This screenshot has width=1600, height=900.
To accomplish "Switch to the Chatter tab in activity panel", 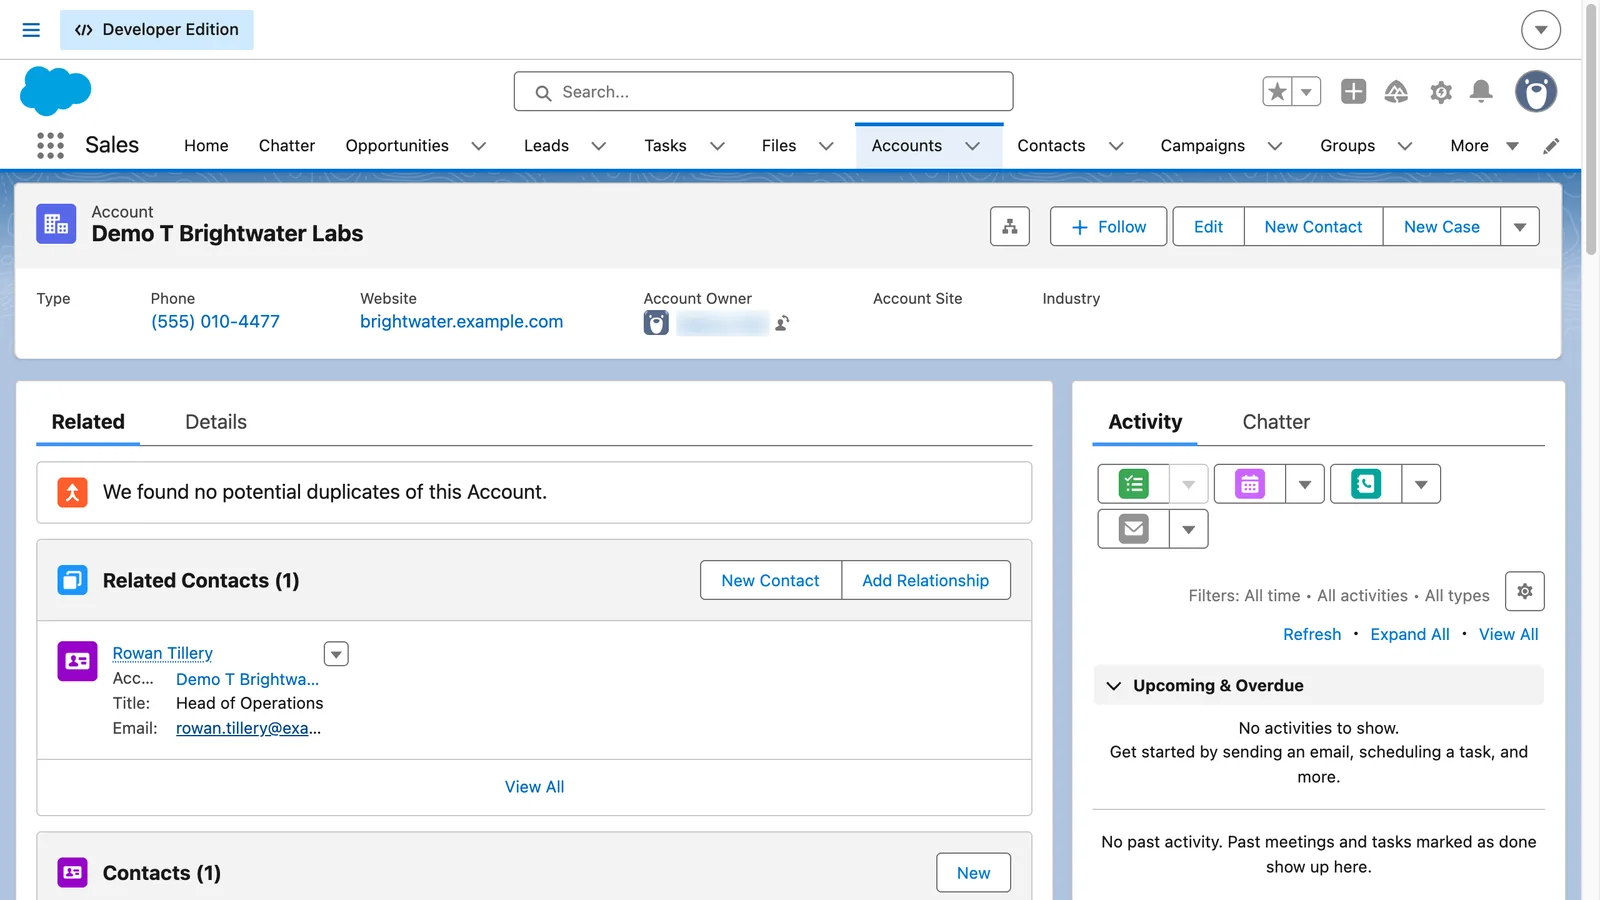I will pos(1276,422).
